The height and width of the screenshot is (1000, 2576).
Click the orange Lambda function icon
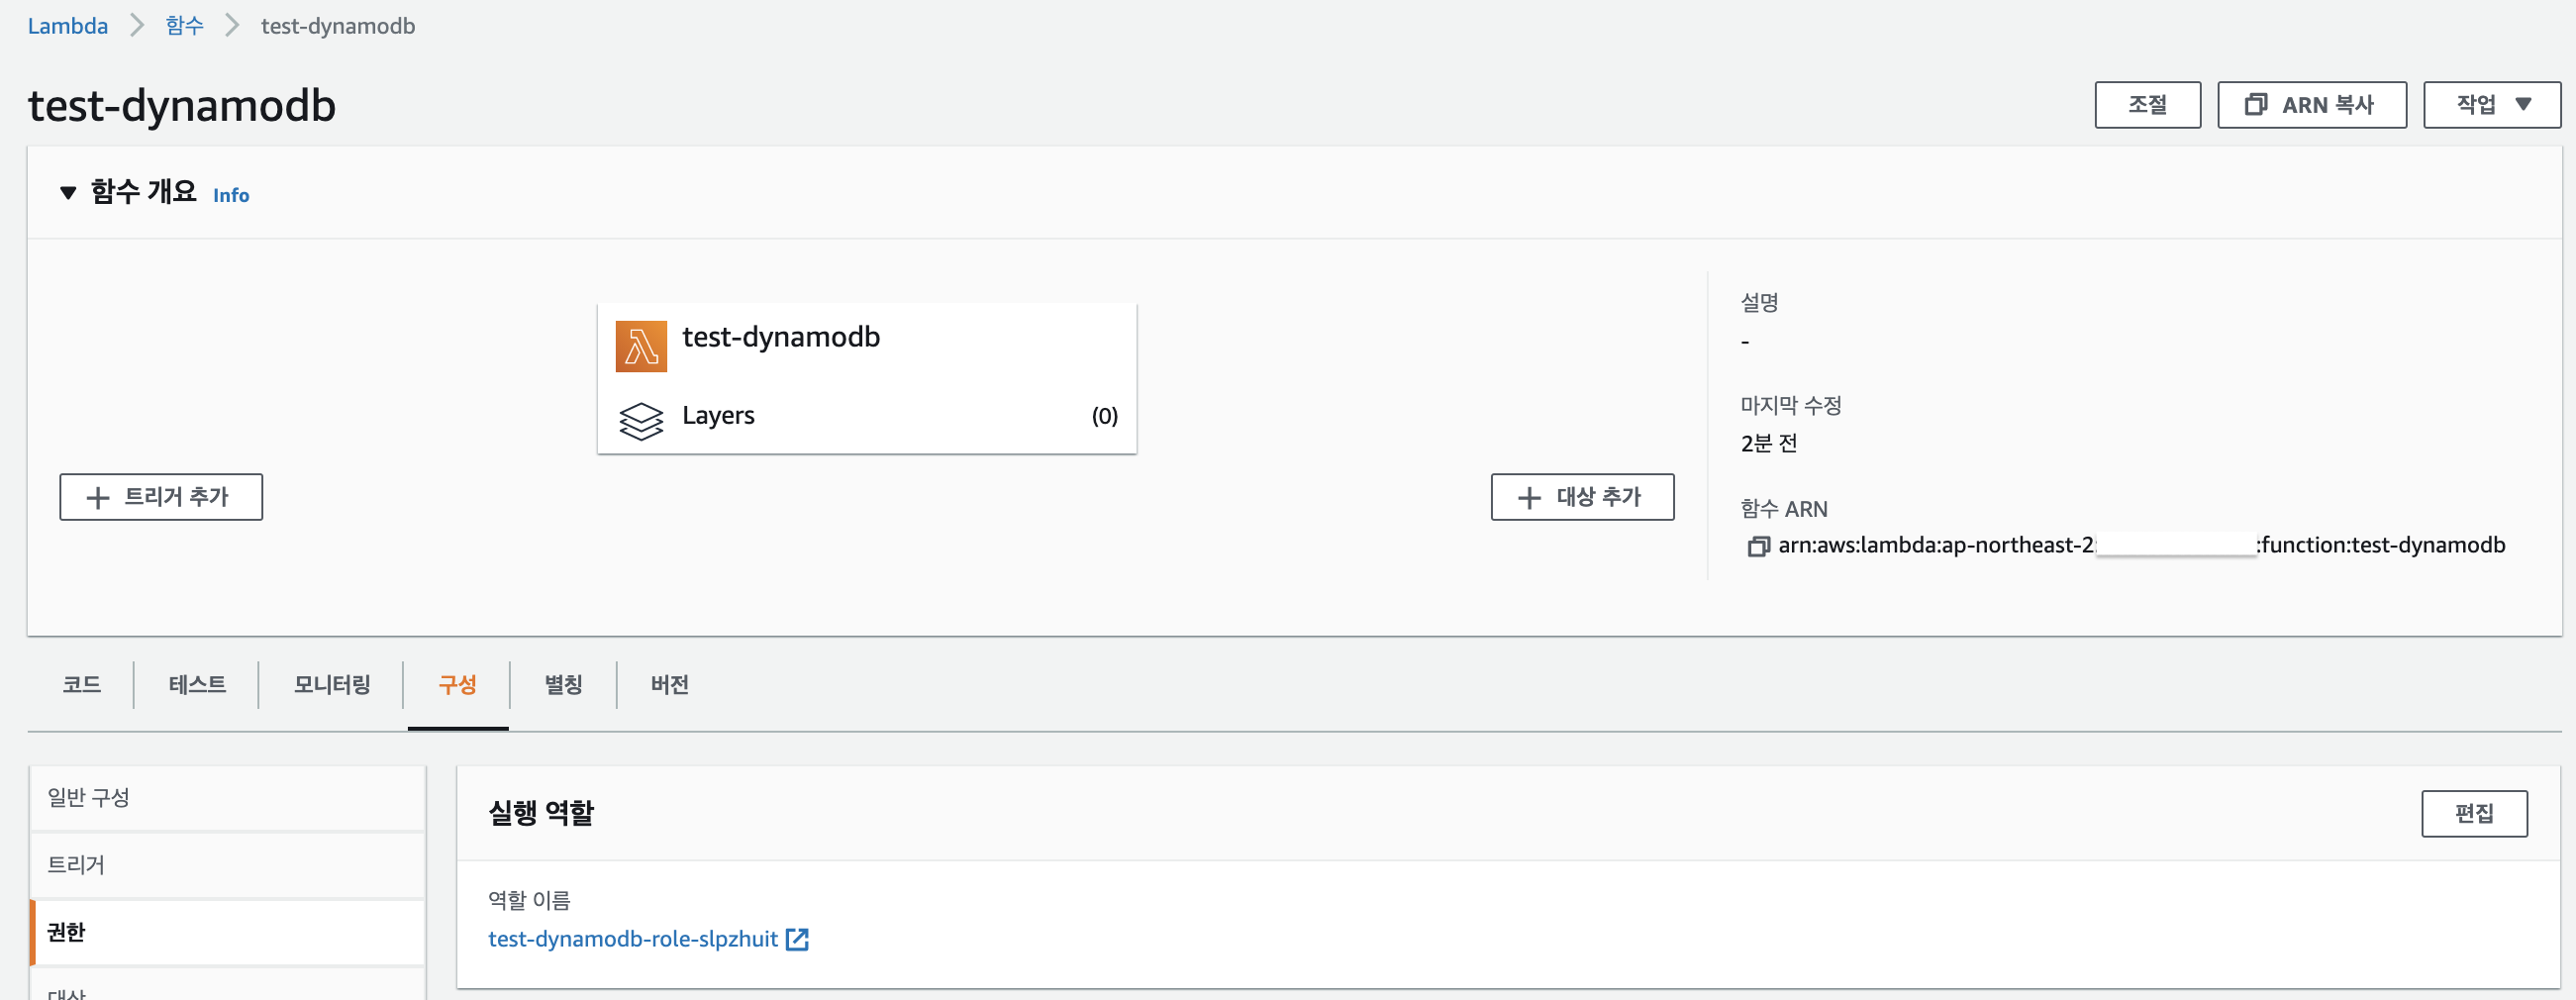pyautogui.click(x=640, y=346)
